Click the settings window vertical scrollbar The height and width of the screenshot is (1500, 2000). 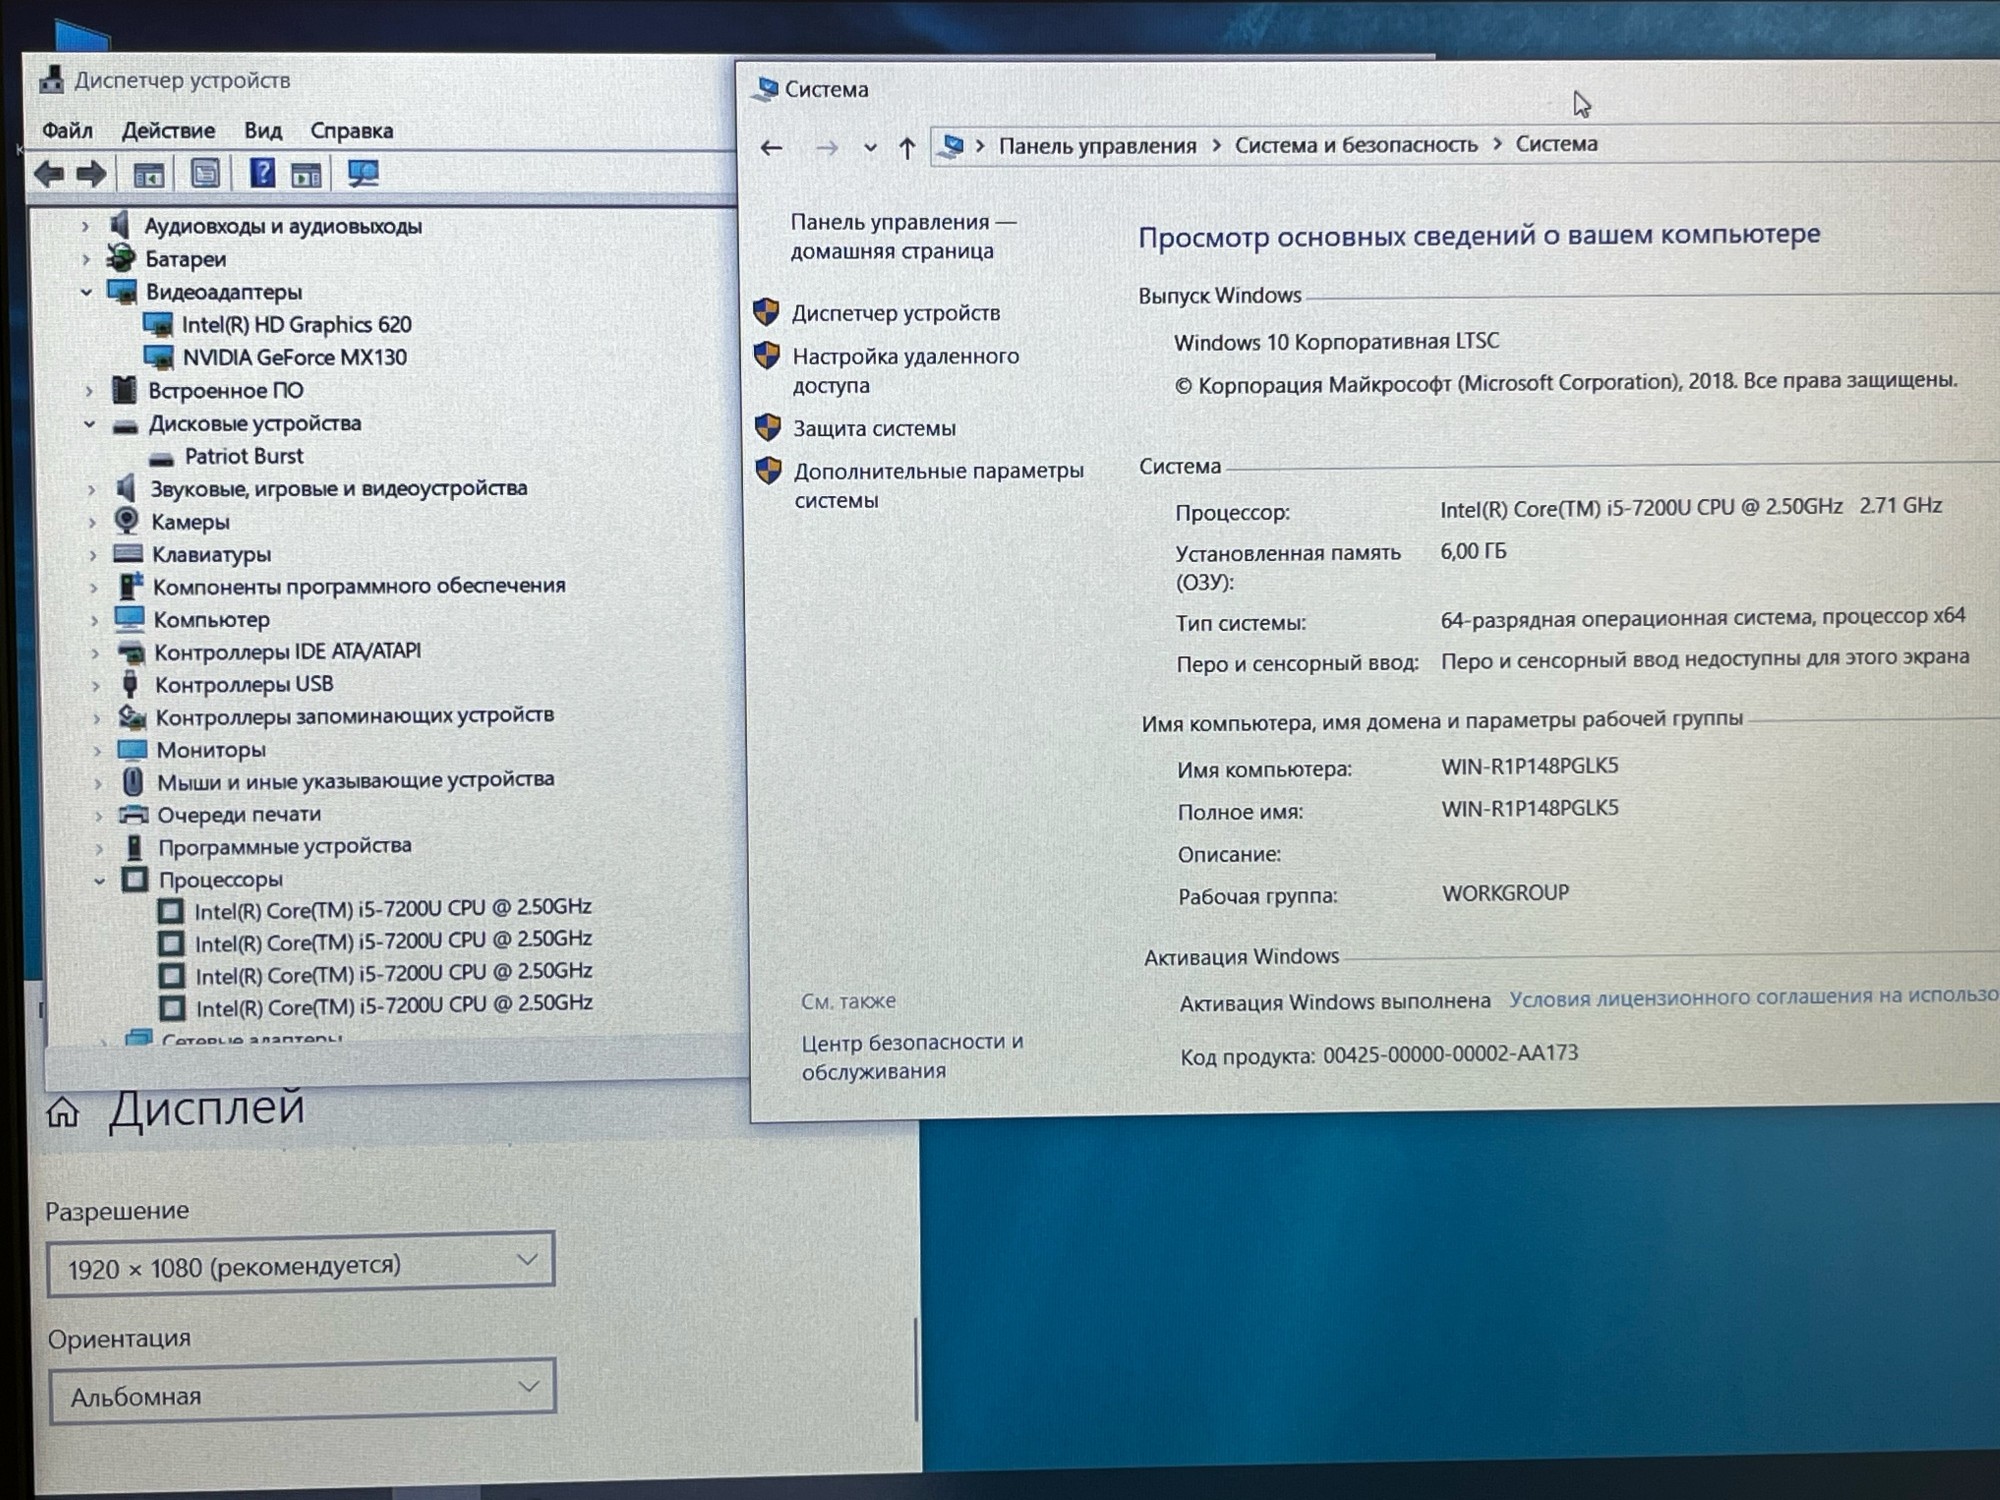915,1370
